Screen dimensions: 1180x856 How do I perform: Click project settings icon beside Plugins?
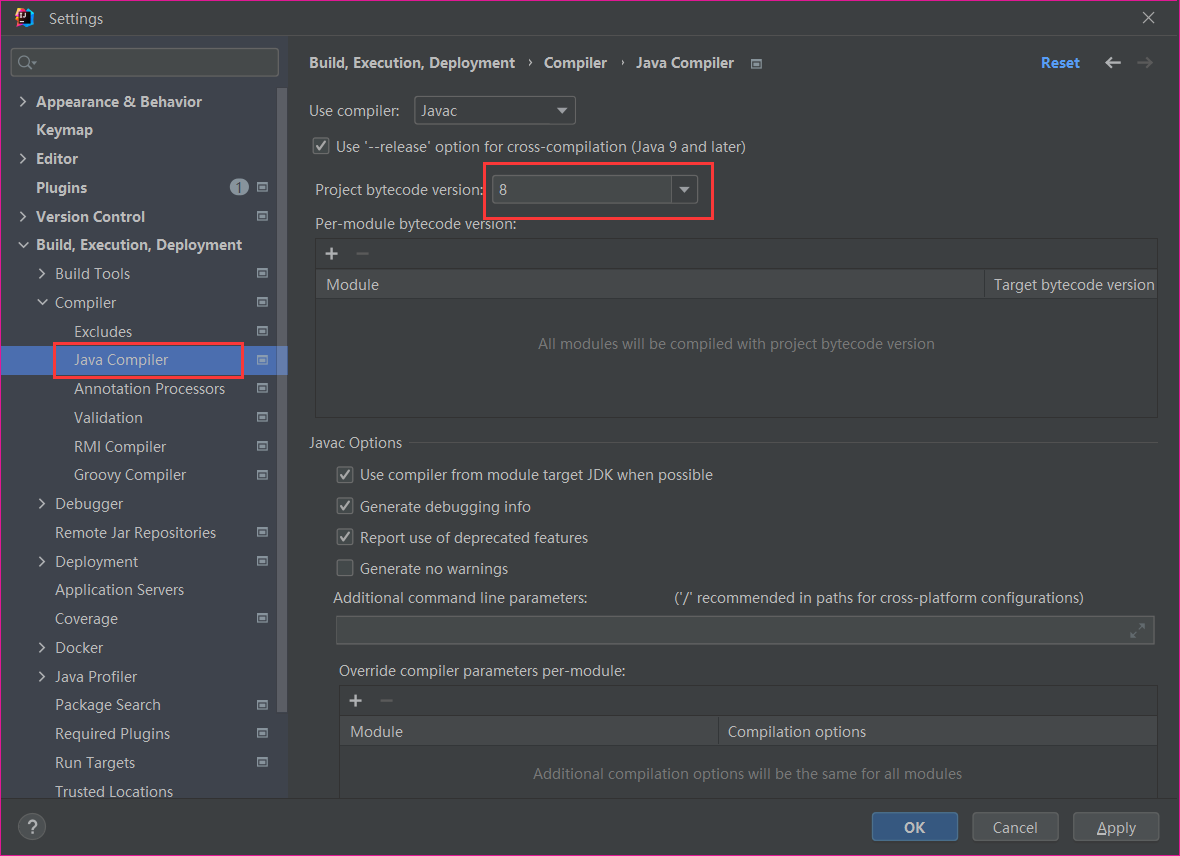pyautogui.click(x=262, y=187)
